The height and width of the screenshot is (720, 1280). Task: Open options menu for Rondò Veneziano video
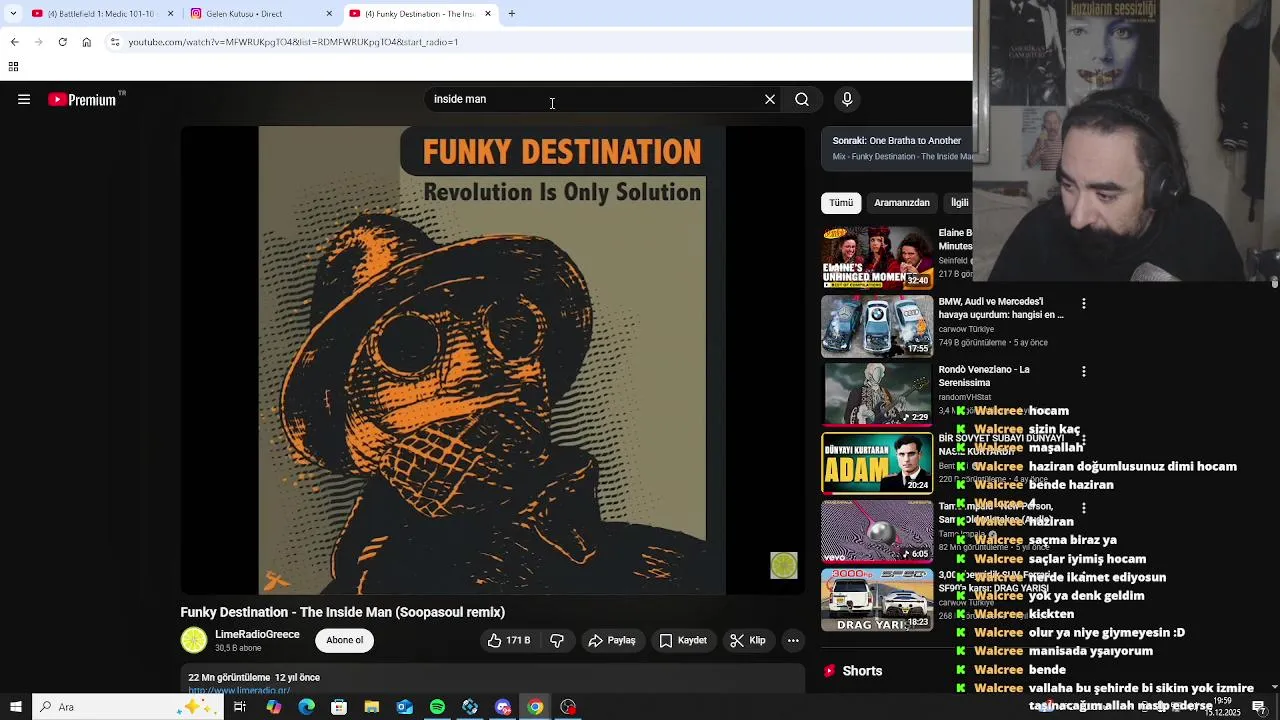pos(1083,371)
